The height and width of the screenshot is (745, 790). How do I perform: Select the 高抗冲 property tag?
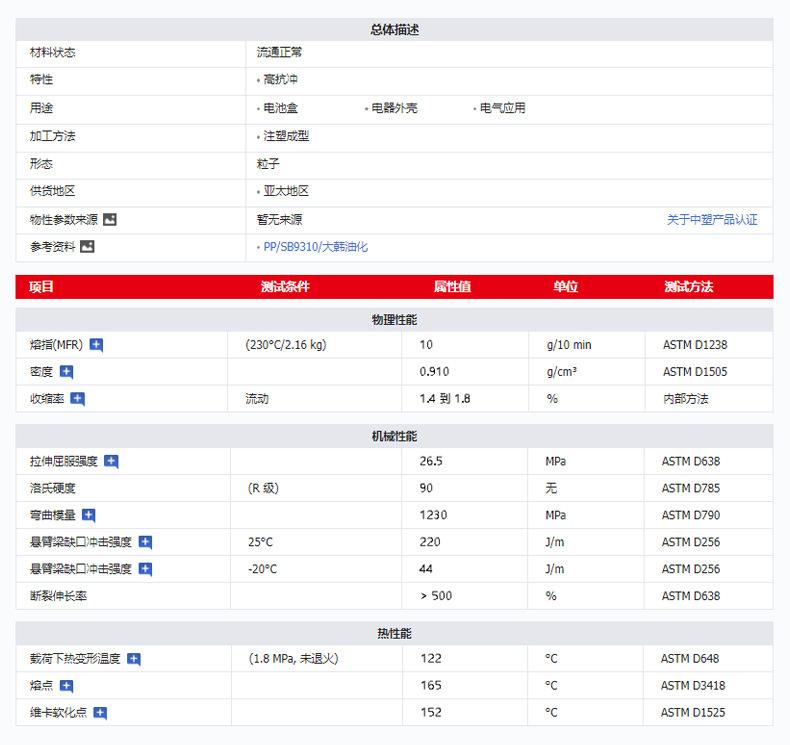280,80
